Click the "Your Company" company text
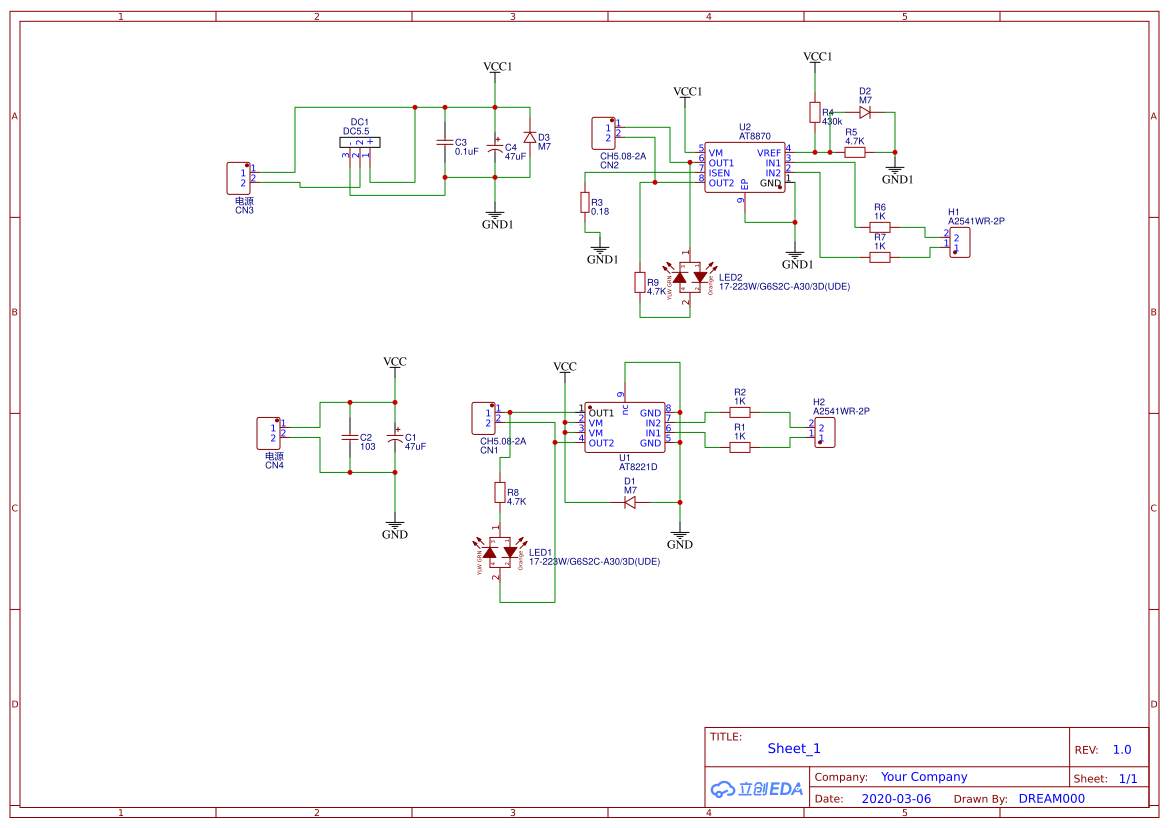Viewport: 1169px width, 828px height. point(924,777)
